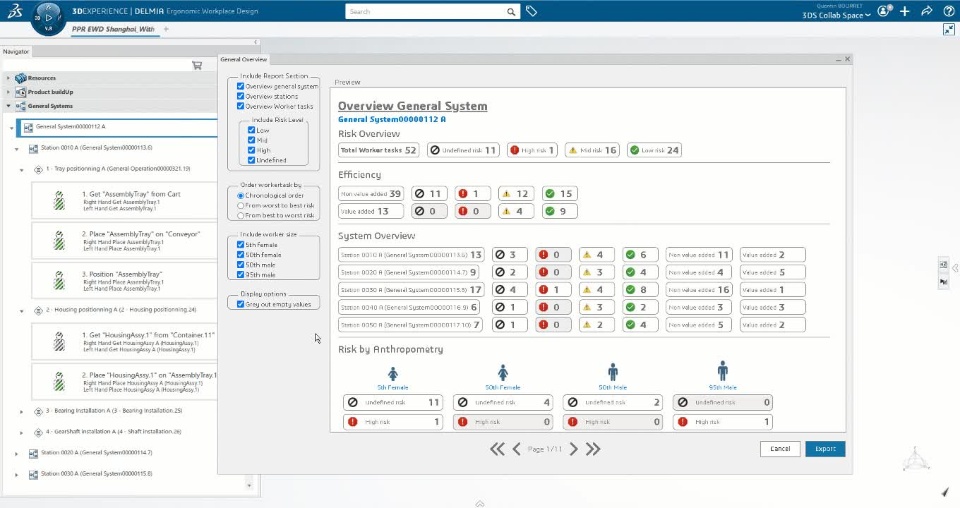Open the help question mark icon
This screenshot has width=960, height=508.
pyautogui.click(x=948, y=11)
